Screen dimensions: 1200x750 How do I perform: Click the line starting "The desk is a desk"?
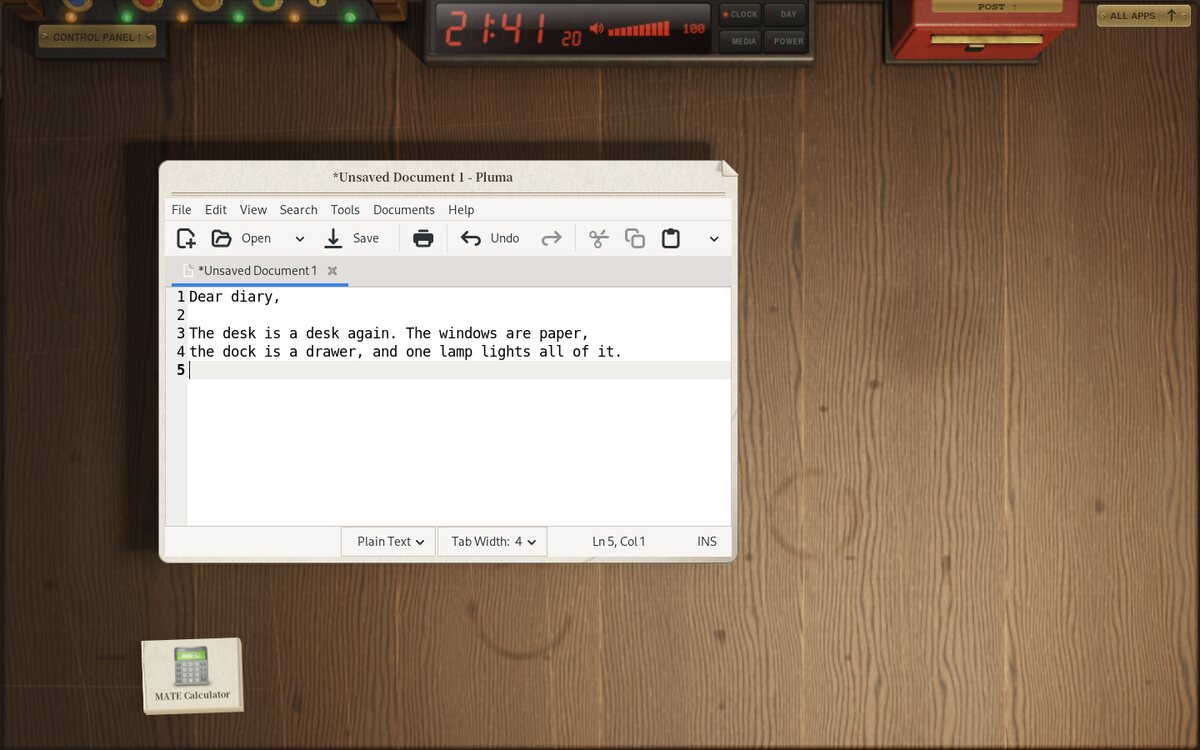coord(389,333)
